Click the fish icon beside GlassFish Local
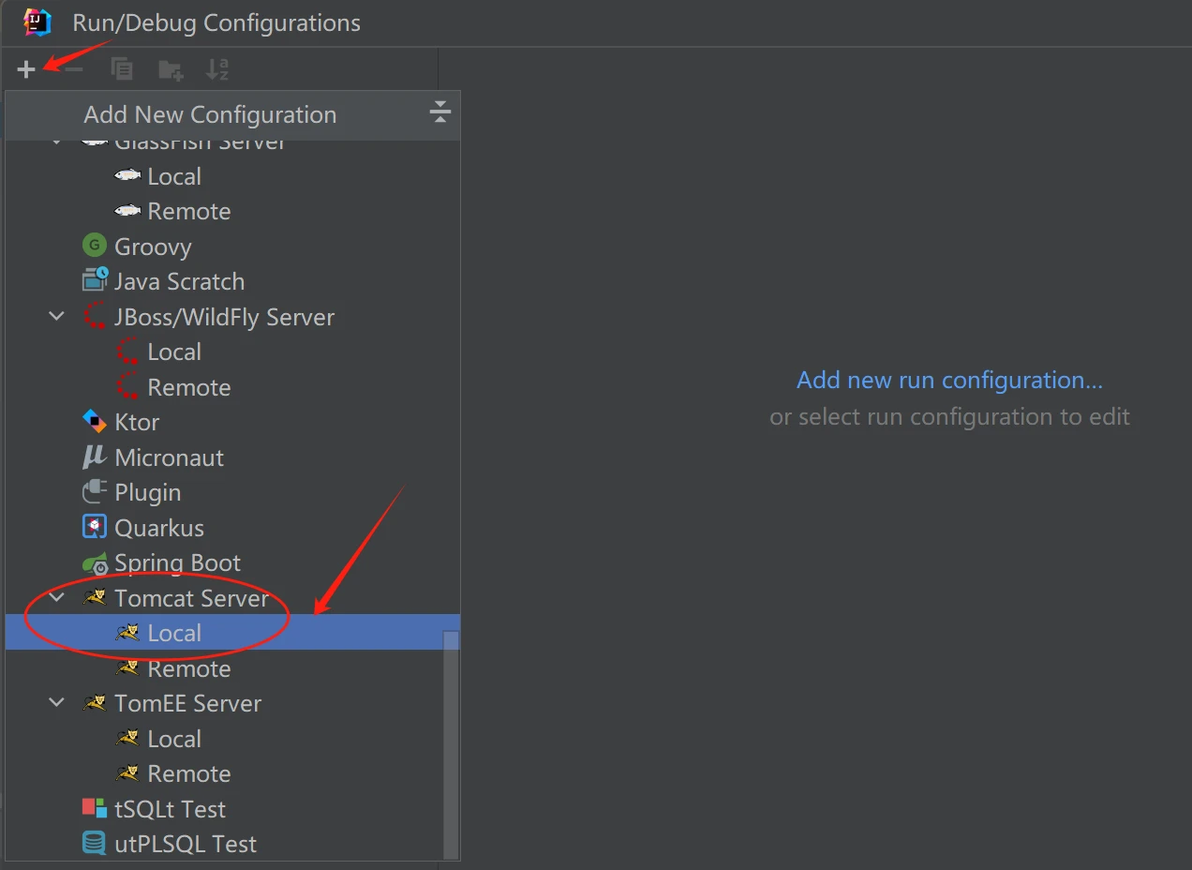The width and height of the screenshot is (1192, 870). 127,176
